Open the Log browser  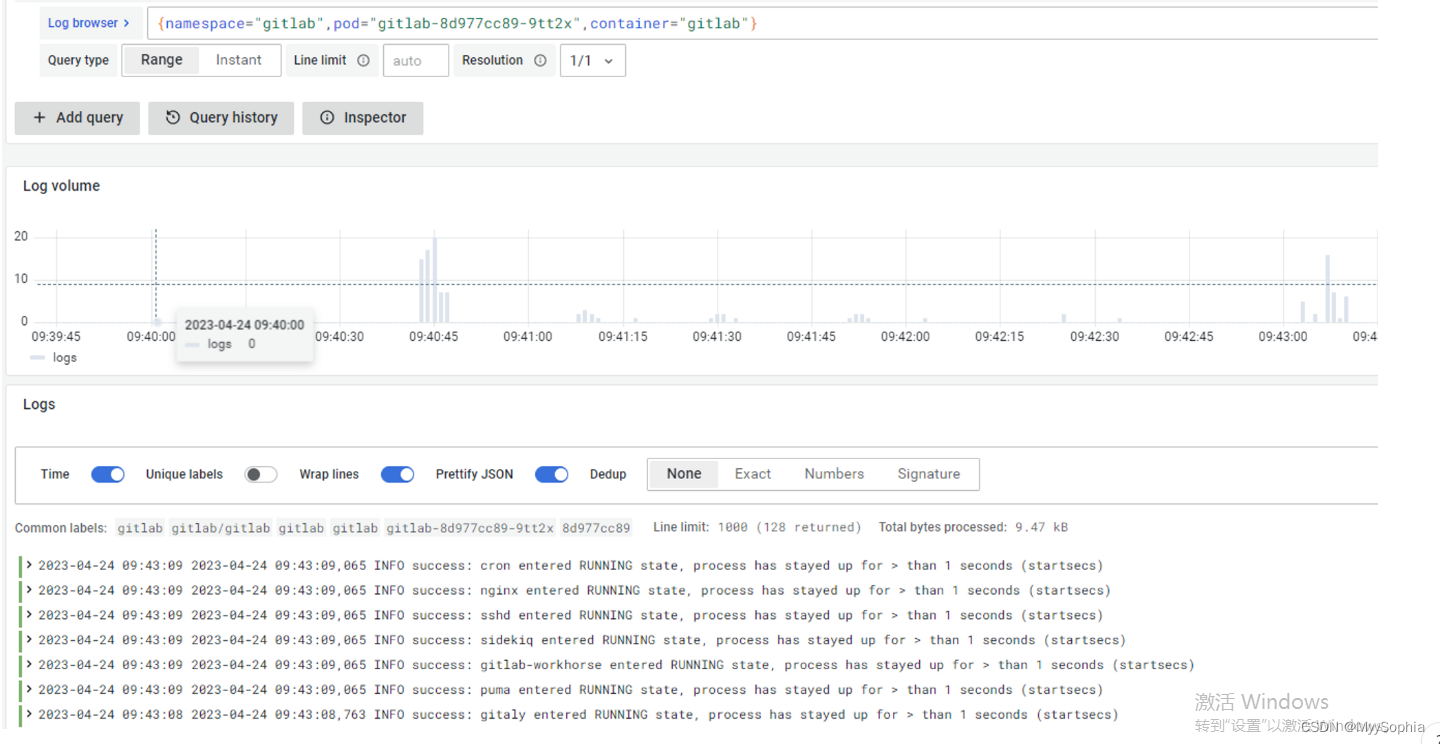[x=89, y=23]
